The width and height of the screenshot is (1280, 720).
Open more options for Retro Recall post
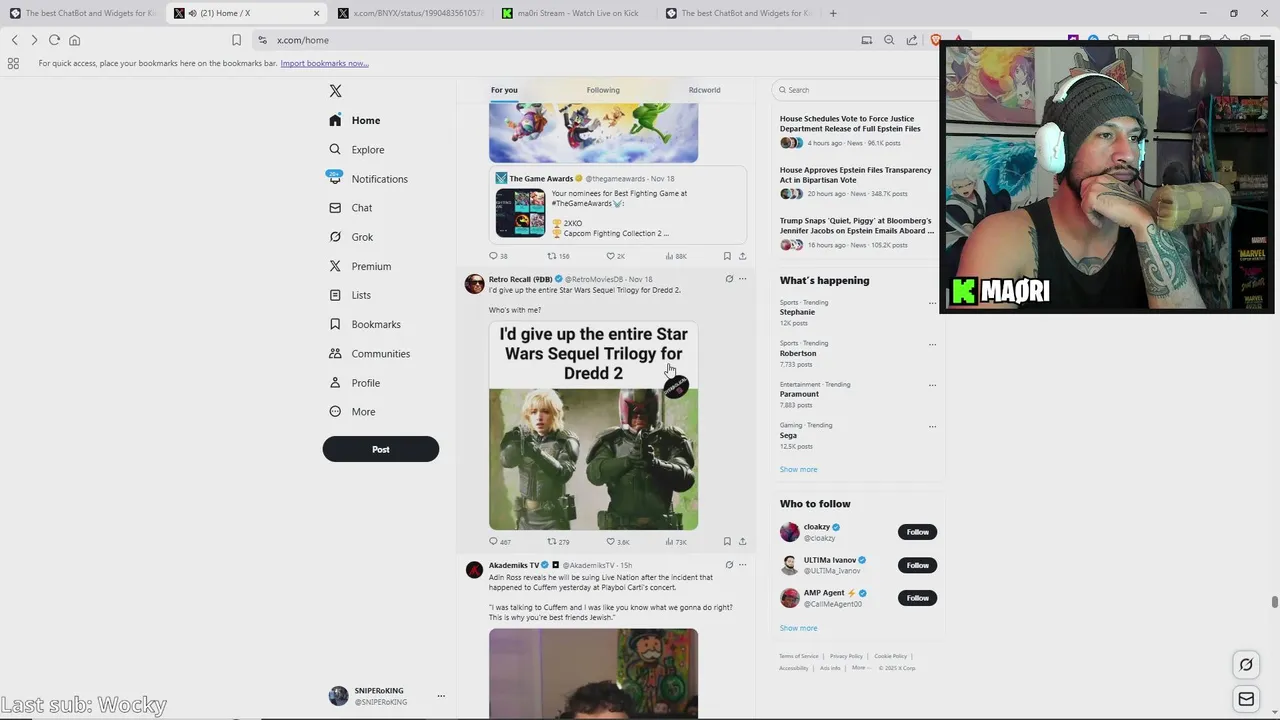tap(742, 279)
